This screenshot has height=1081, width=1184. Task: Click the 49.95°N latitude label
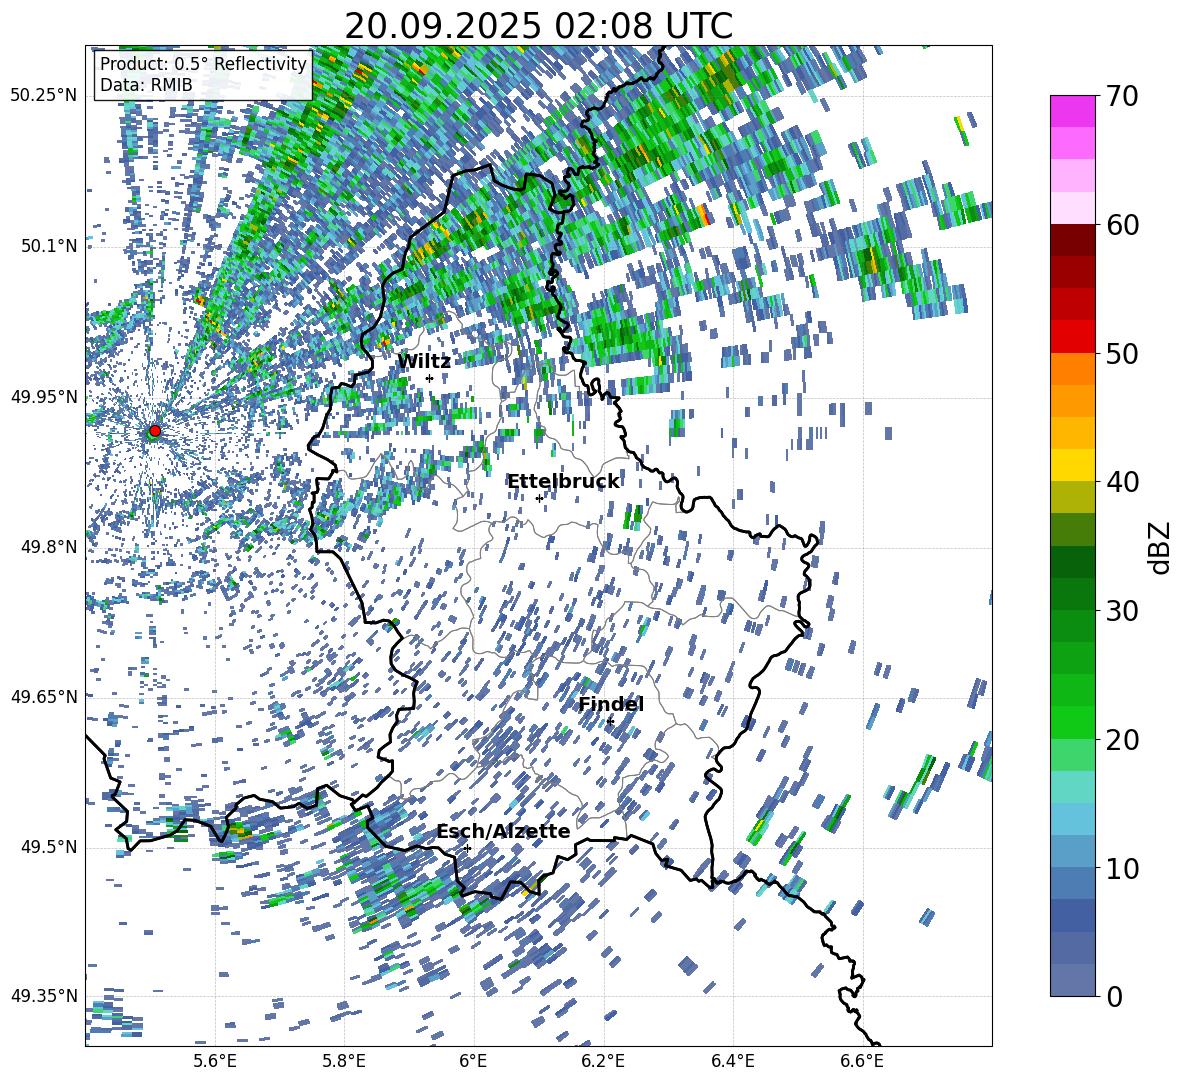[x=44, y=396]
